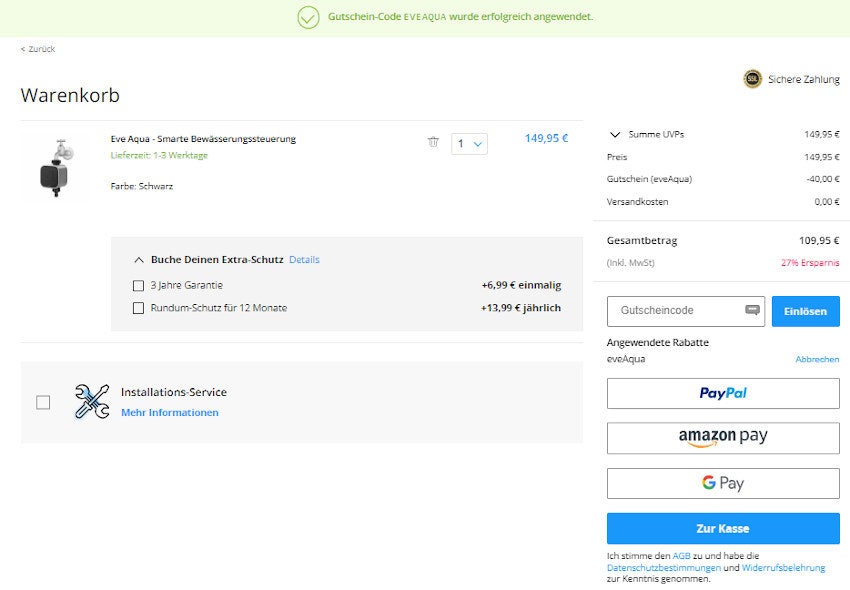Proceed with Zur Kasse button
Viewport: 850px width, 590px height.
tap(723, 528)
